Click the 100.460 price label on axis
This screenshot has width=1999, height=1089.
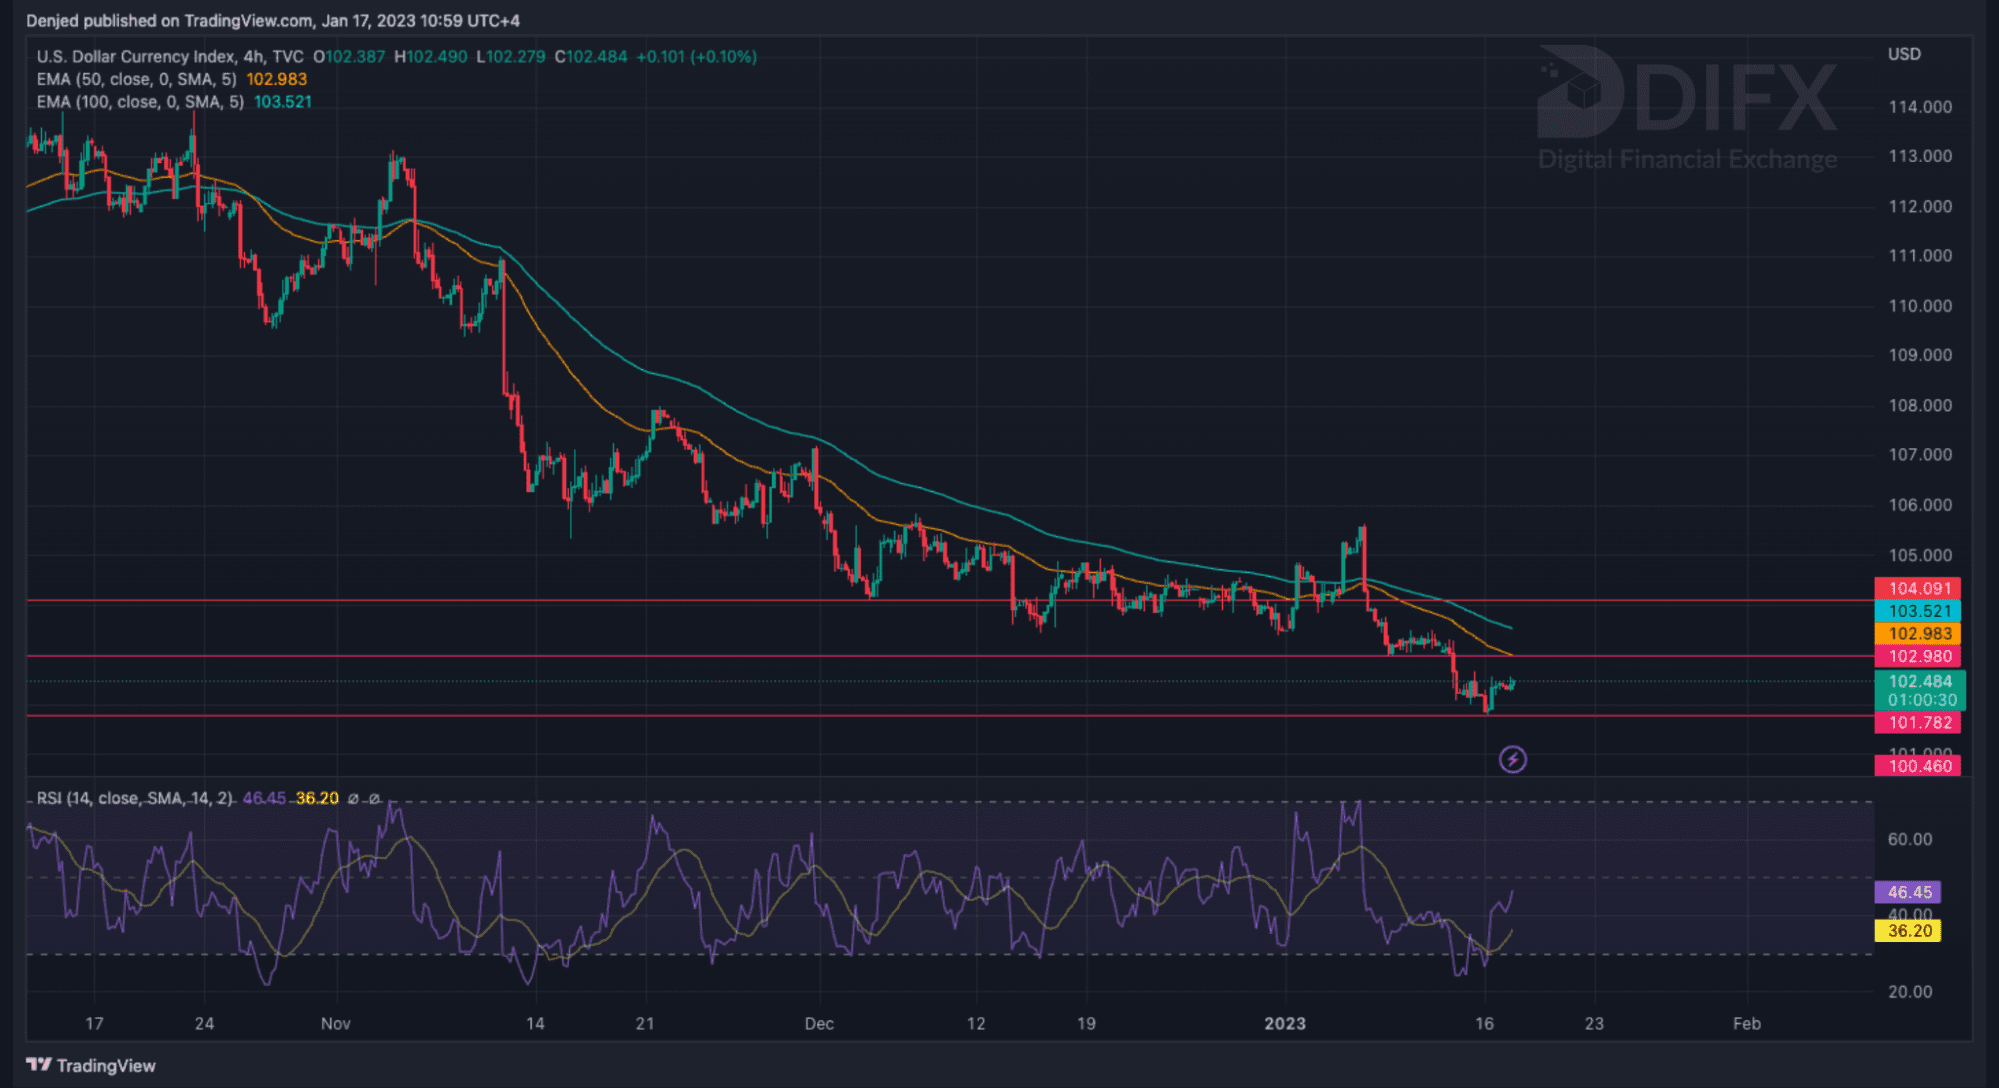pyautogui.click(x=1919, y=767)
